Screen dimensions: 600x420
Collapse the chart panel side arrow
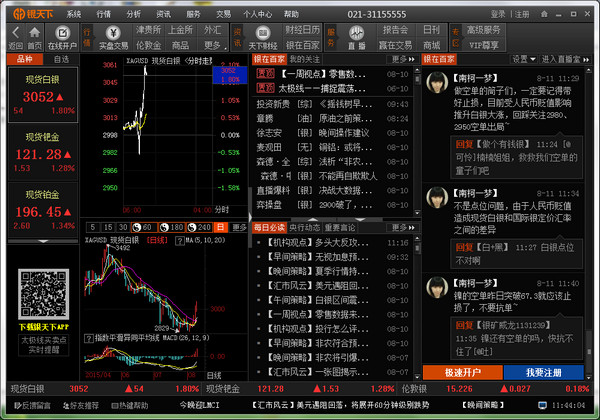pos(250,217)
